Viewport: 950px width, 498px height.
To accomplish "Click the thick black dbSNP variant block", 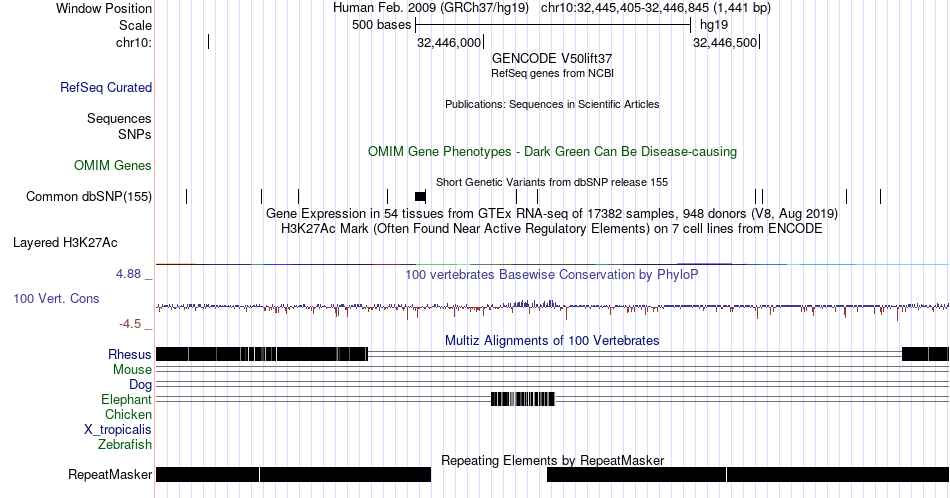I will click(x=420, y=196).
